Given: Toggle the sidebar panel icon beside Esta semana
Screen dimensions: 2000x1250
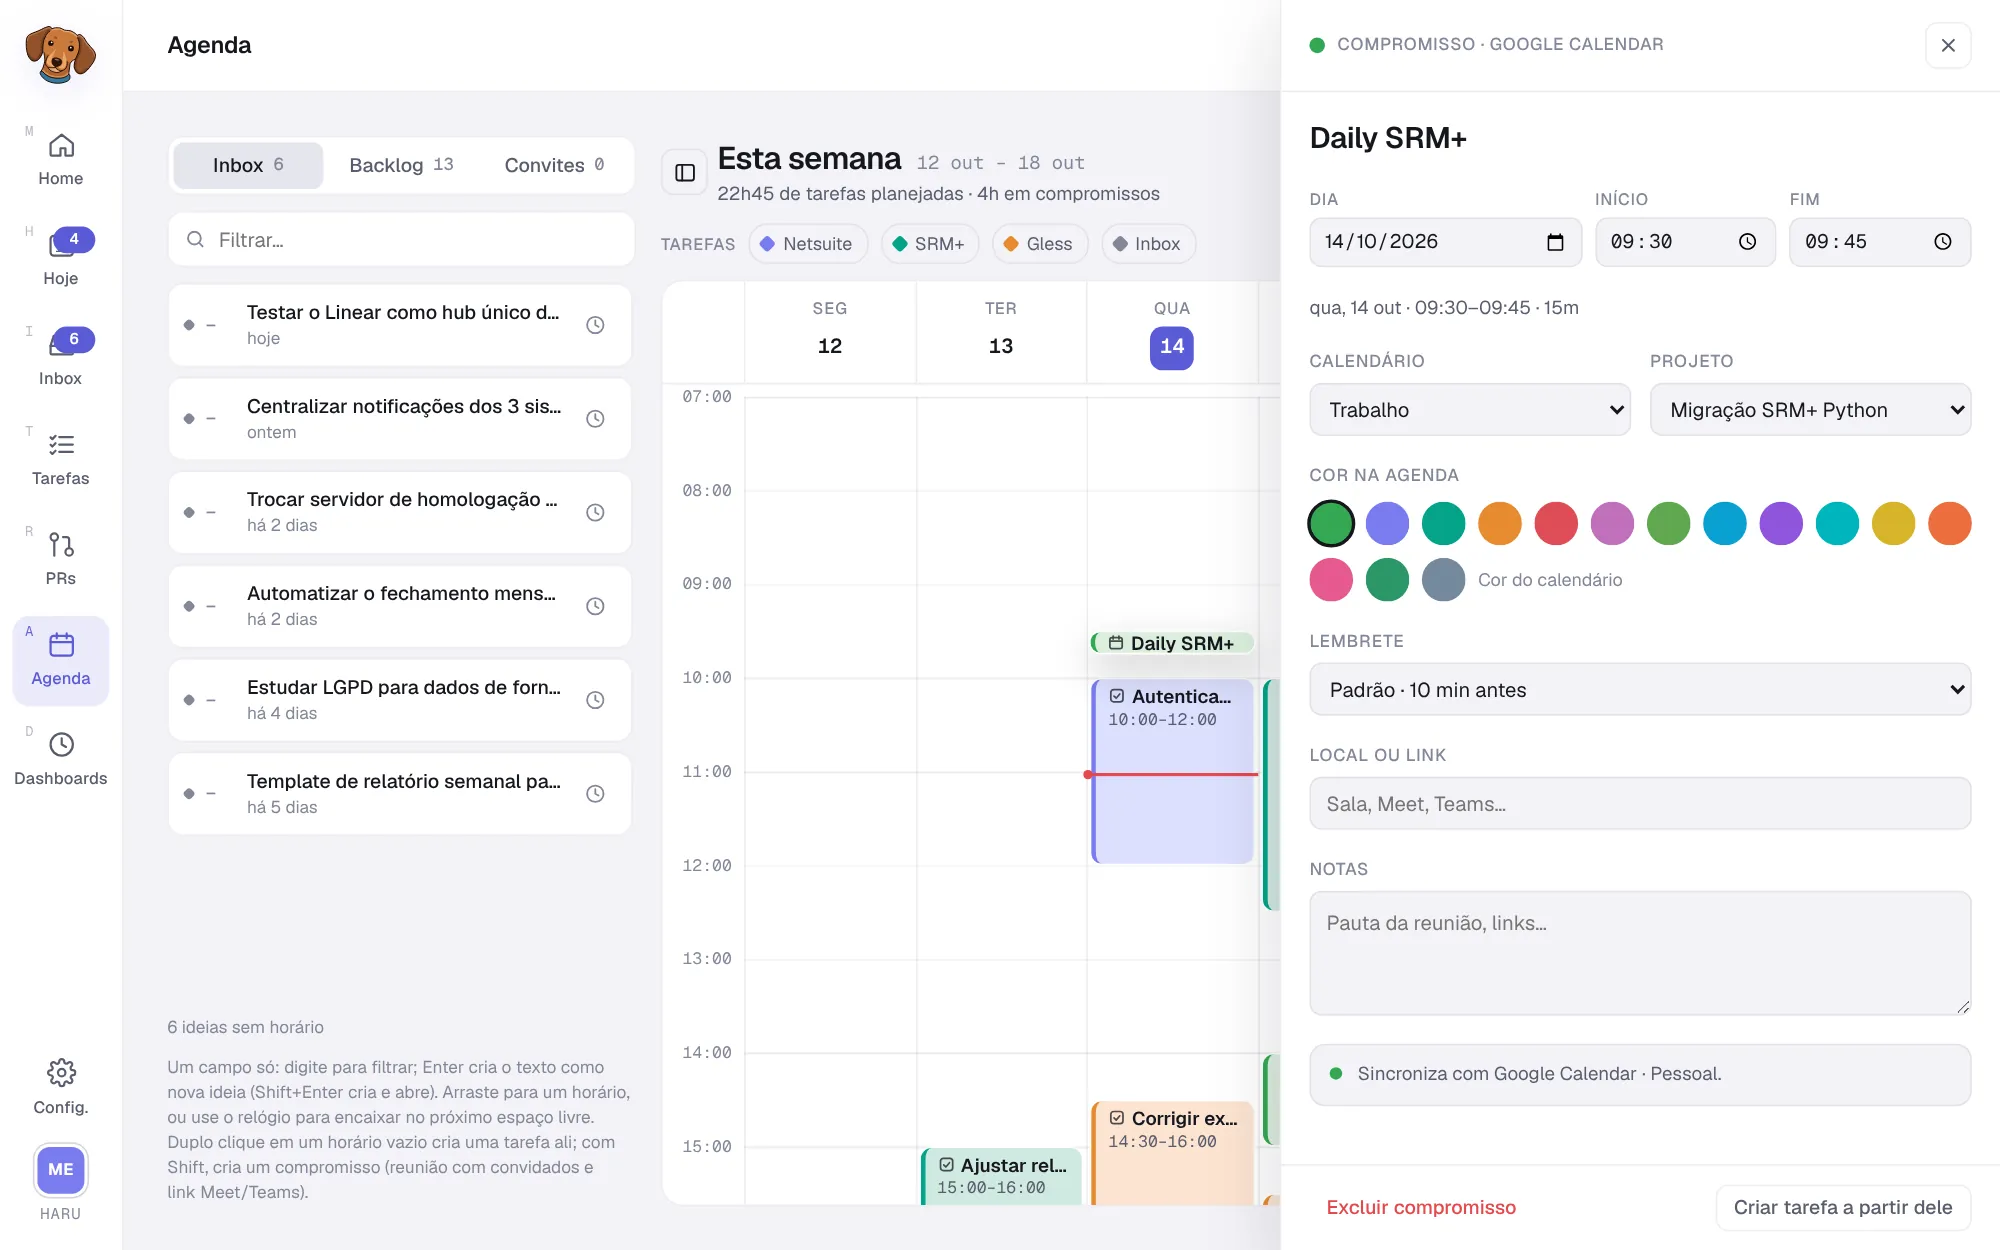Looking at the screenshot, I should tap(685, 173).
